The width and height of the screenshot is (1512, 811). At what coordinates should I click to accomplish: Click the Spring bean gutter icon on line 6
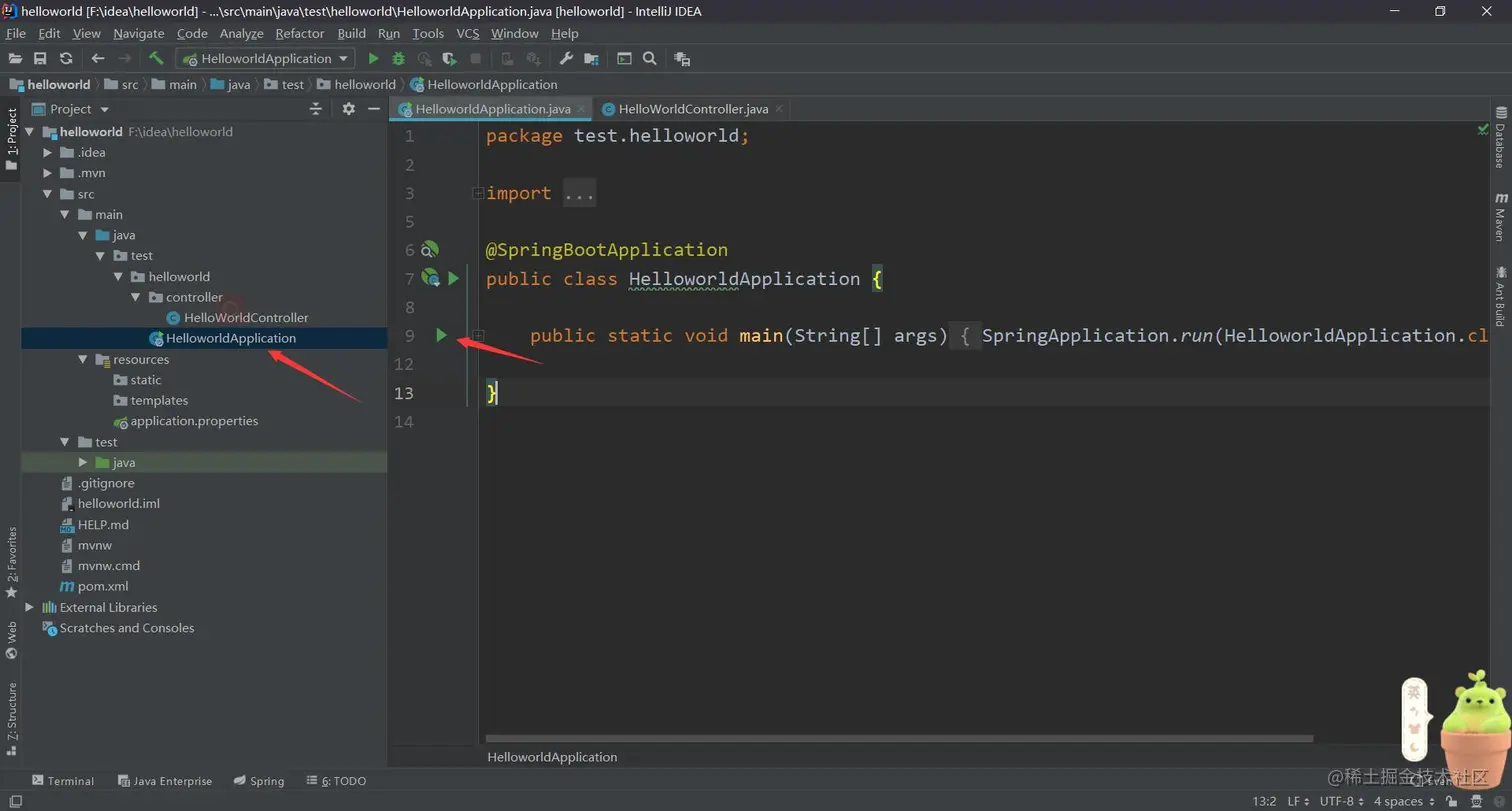tap(430, 249)
